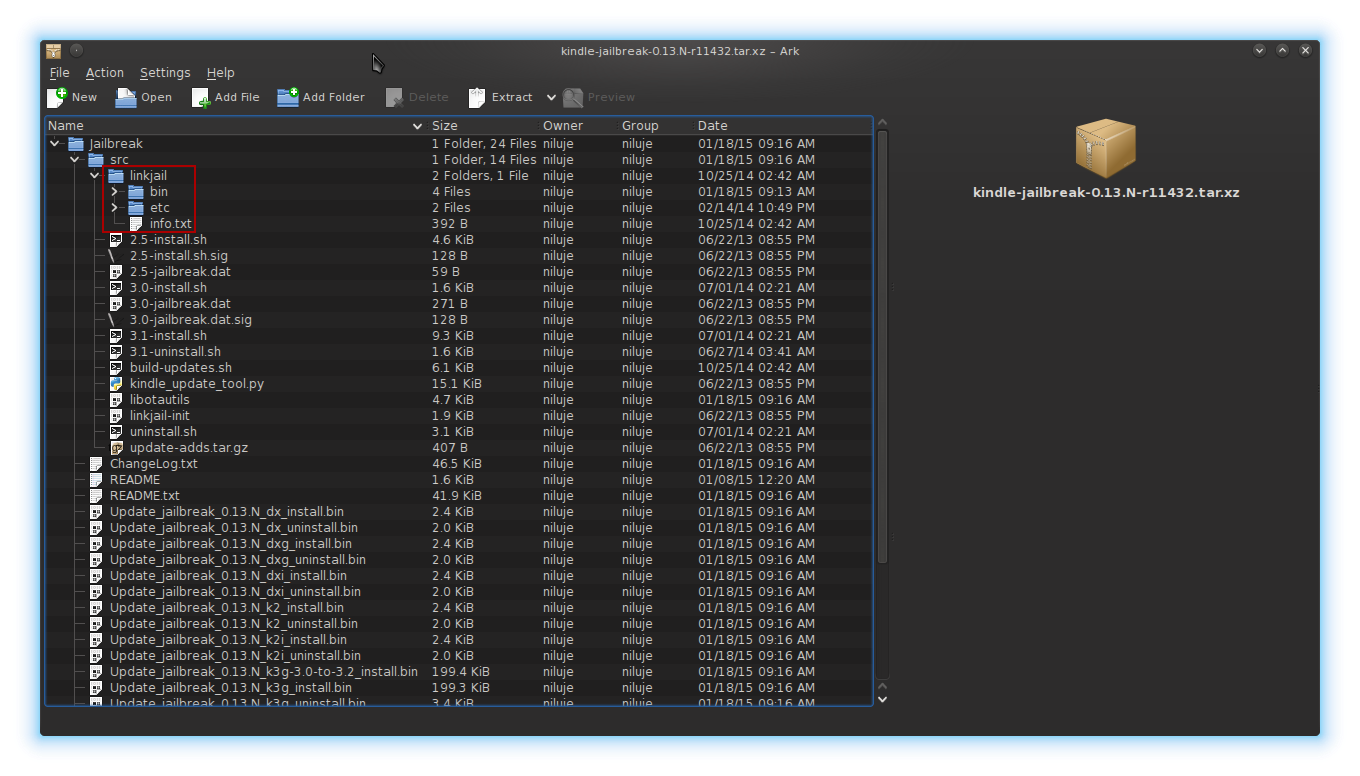The height and width of the screenshot is (776, 1360).
Task: Select the Jailbreak folder icon
Action: coord(76,144)
